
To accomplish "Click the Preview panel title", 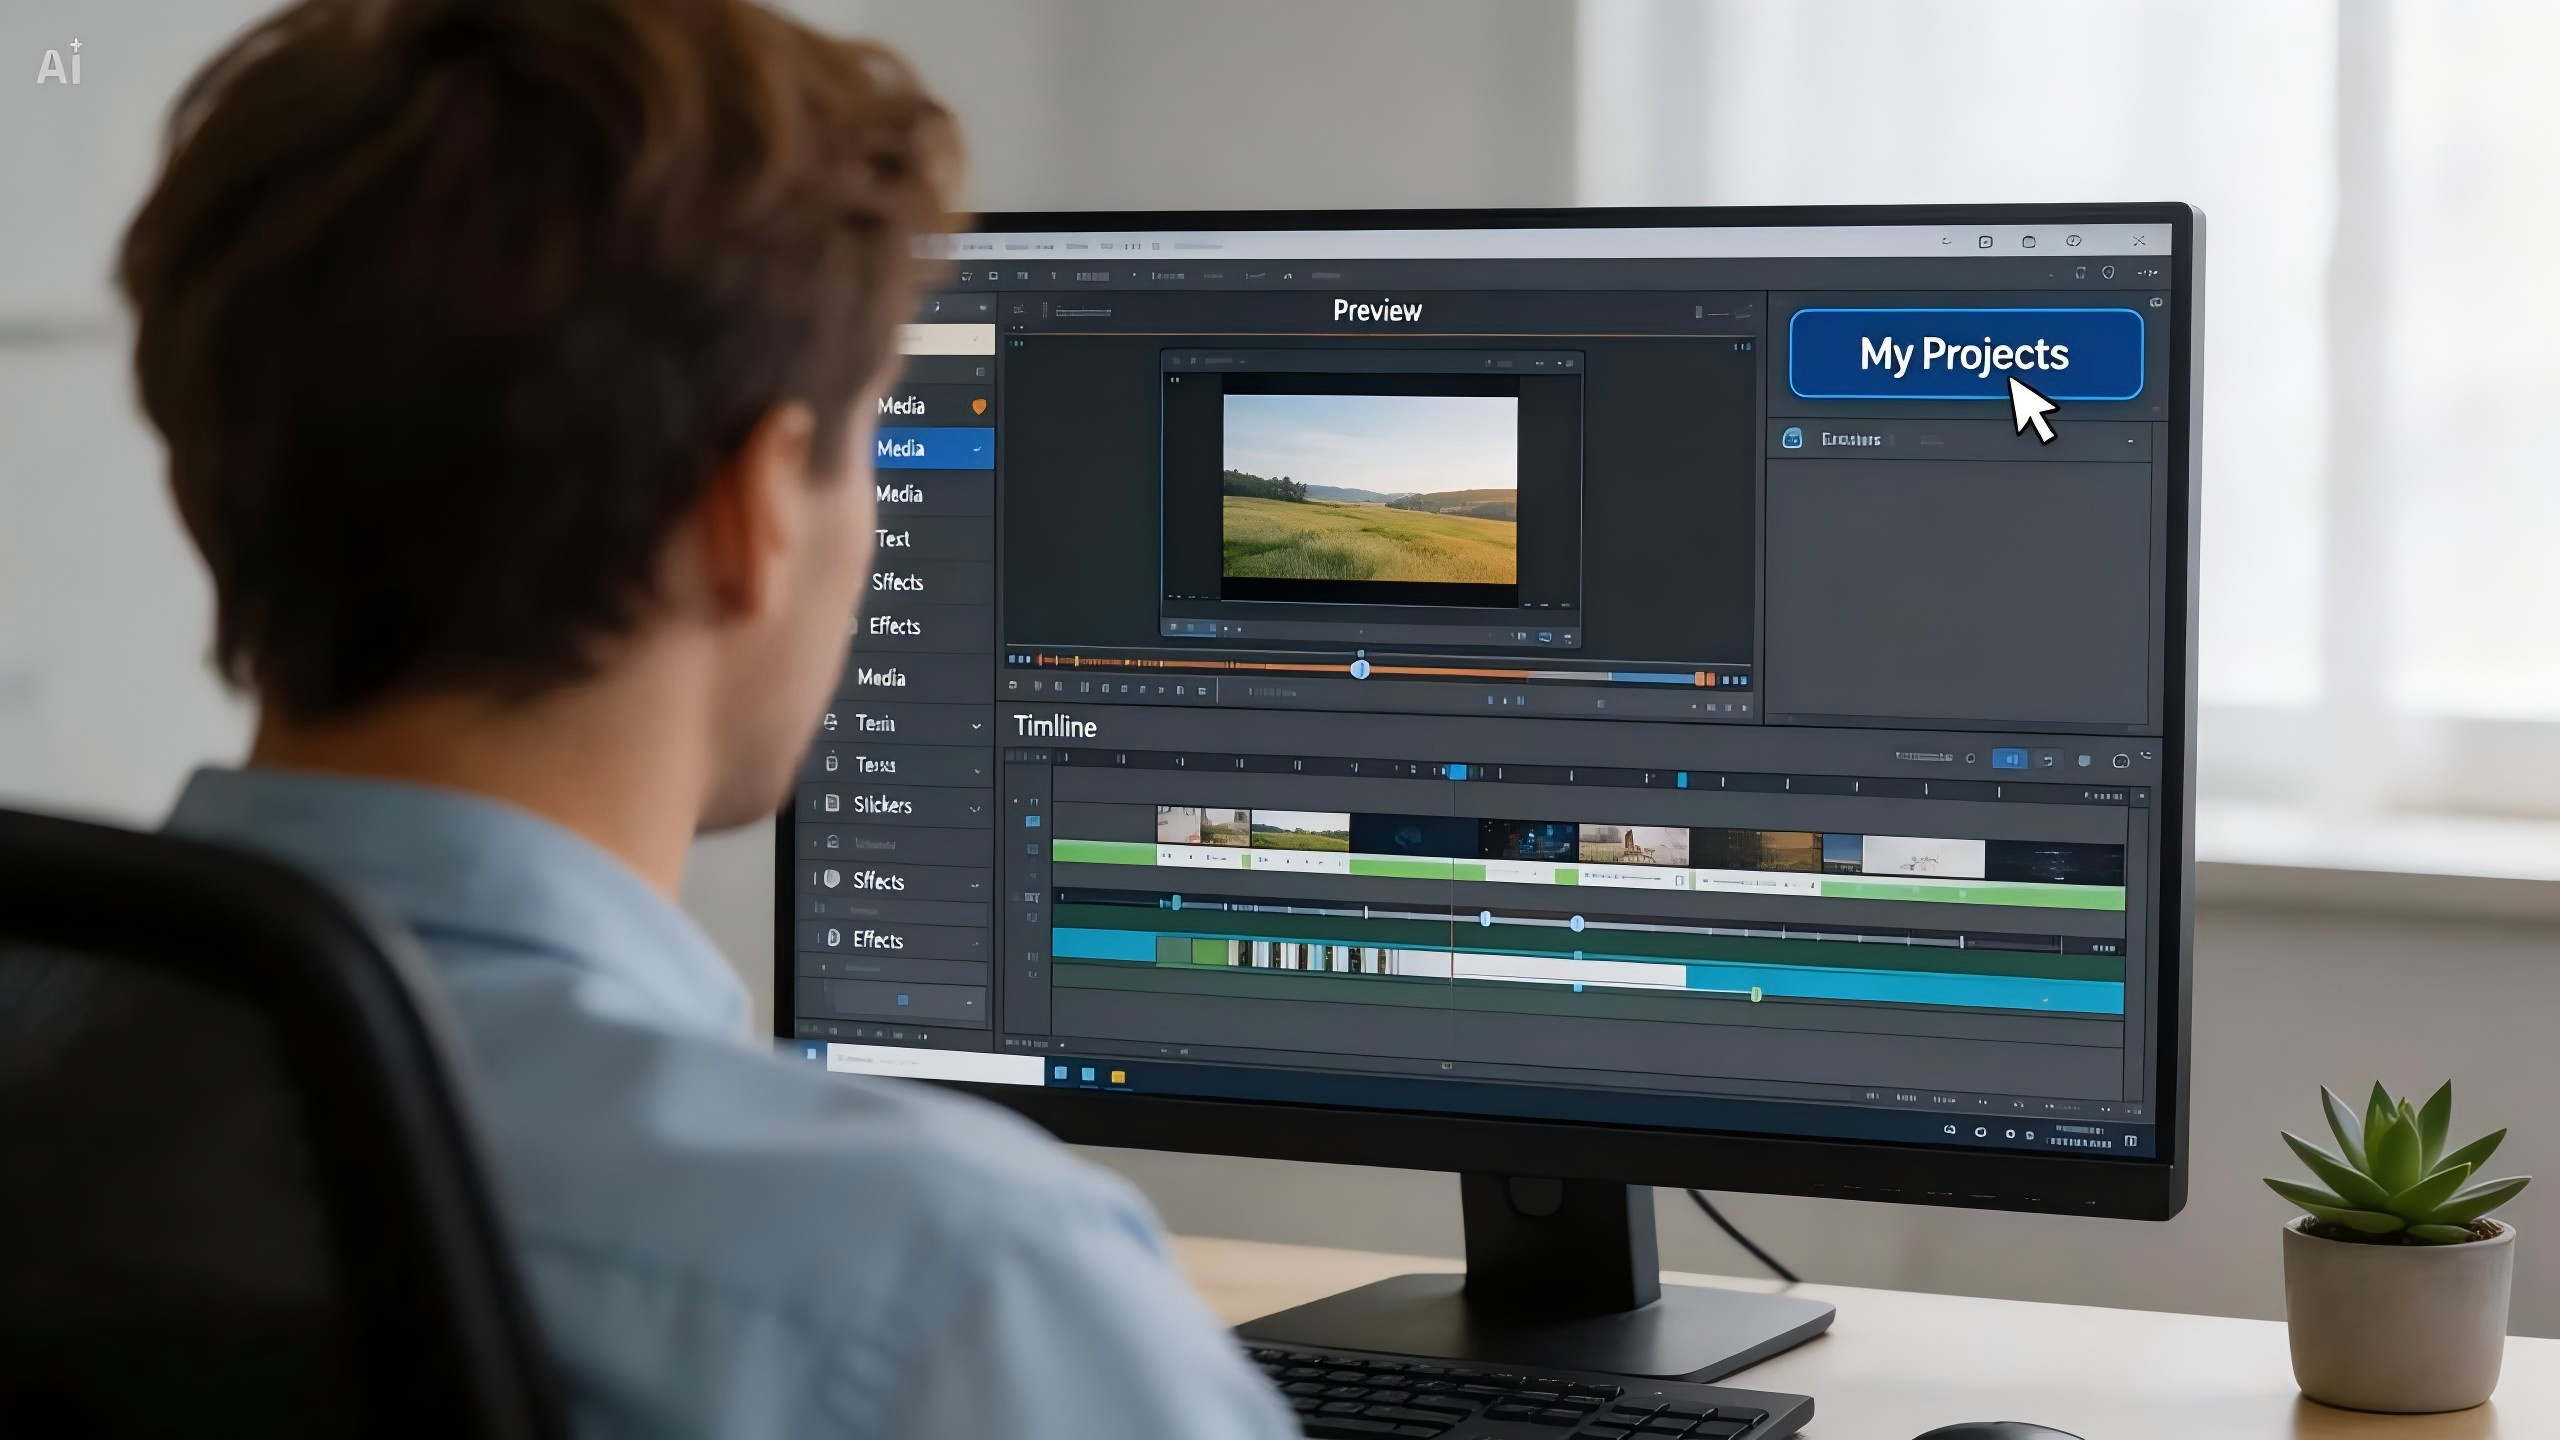I will (x=1377, y=311).
